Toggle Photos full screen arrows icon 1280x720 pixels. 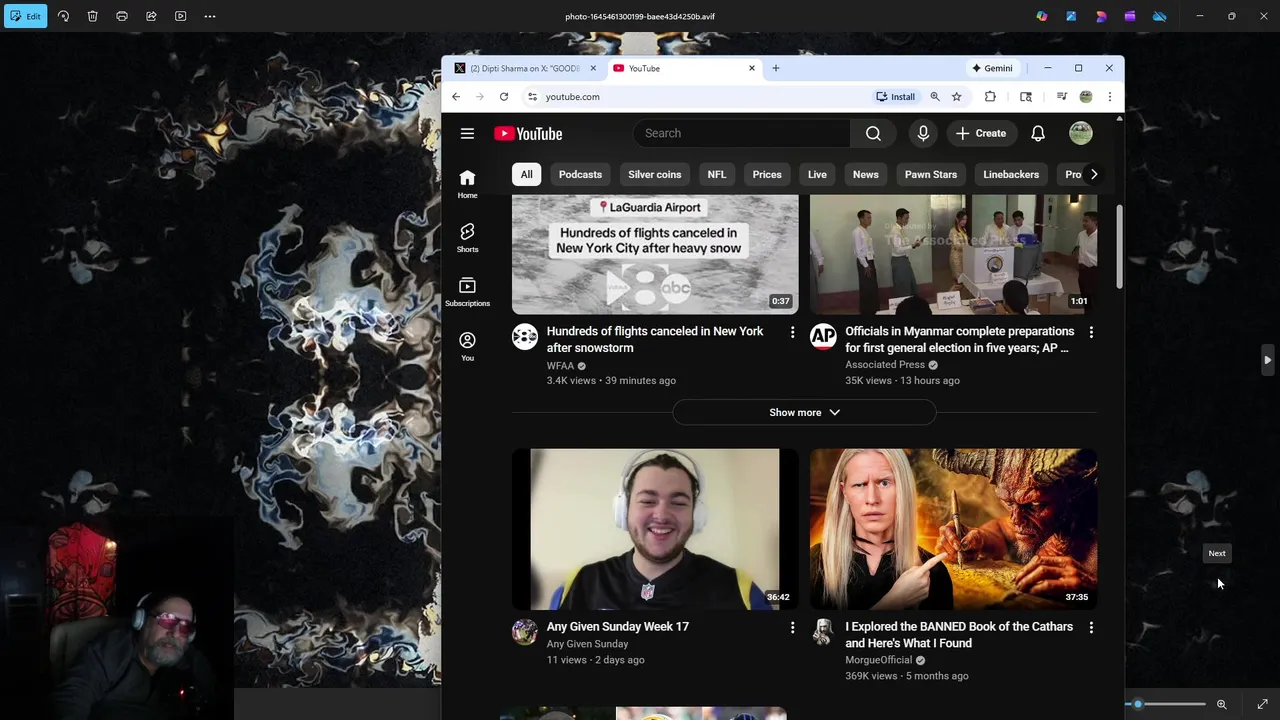pyautogui.click(x=1262, y=704)
